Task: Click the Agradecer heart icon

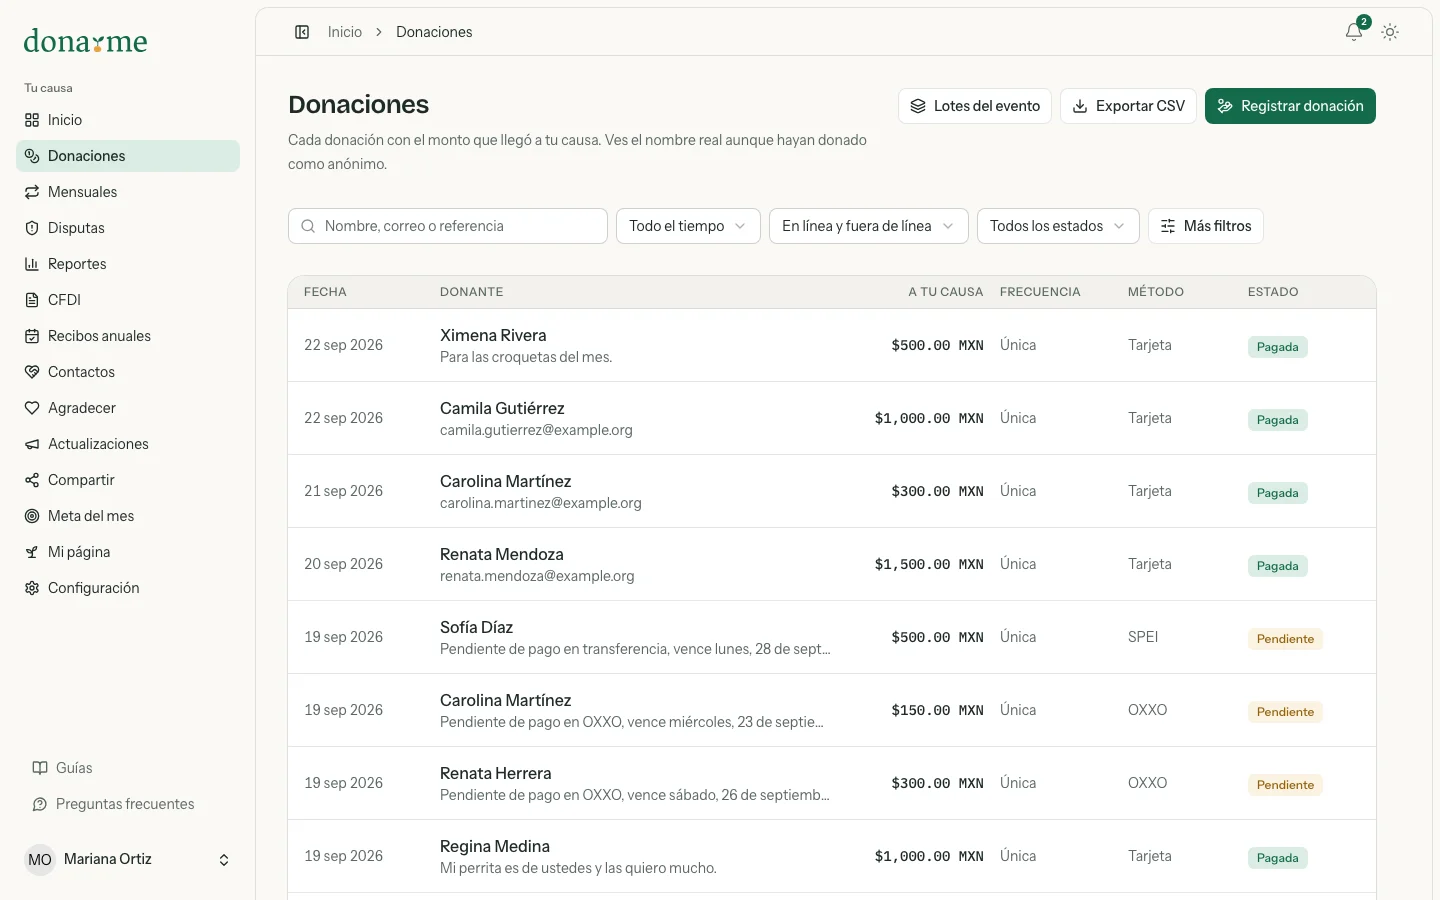Action: (32, 408)
